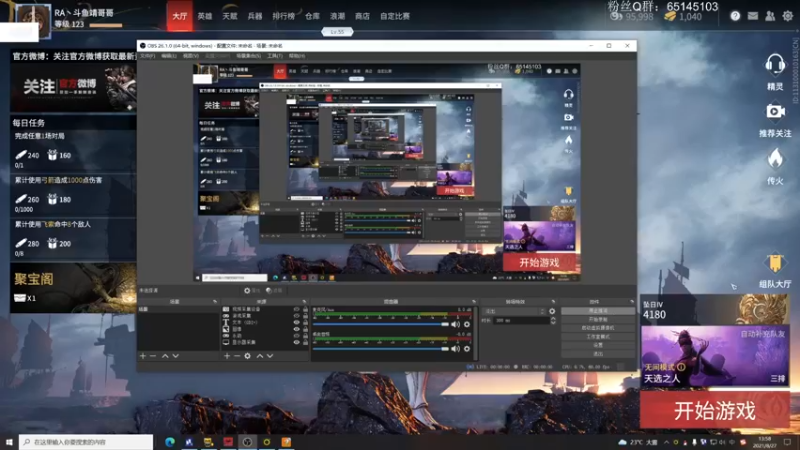This screenshot has width=800, height=450.
Task: Open scene transition properties gear in OBS
Action: [552, 311]
